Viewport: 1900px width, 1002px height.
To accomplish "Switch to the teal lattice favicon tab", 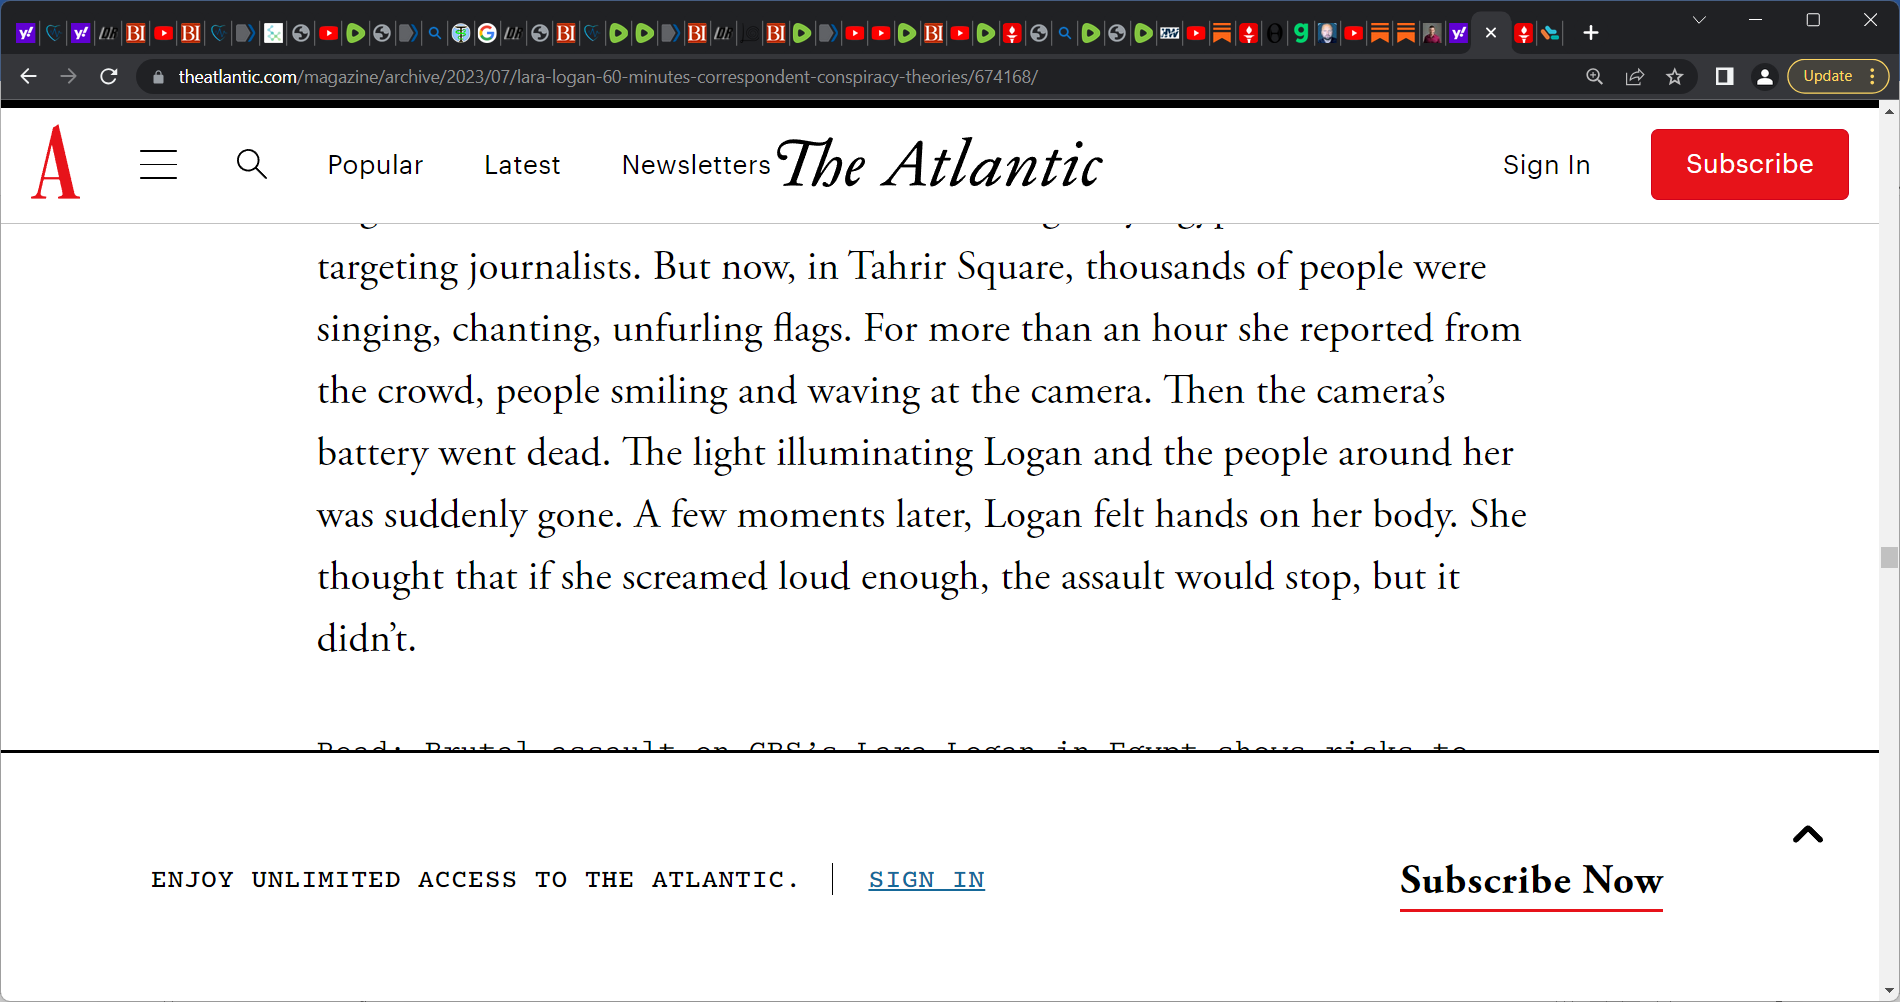I will point(273,33).
